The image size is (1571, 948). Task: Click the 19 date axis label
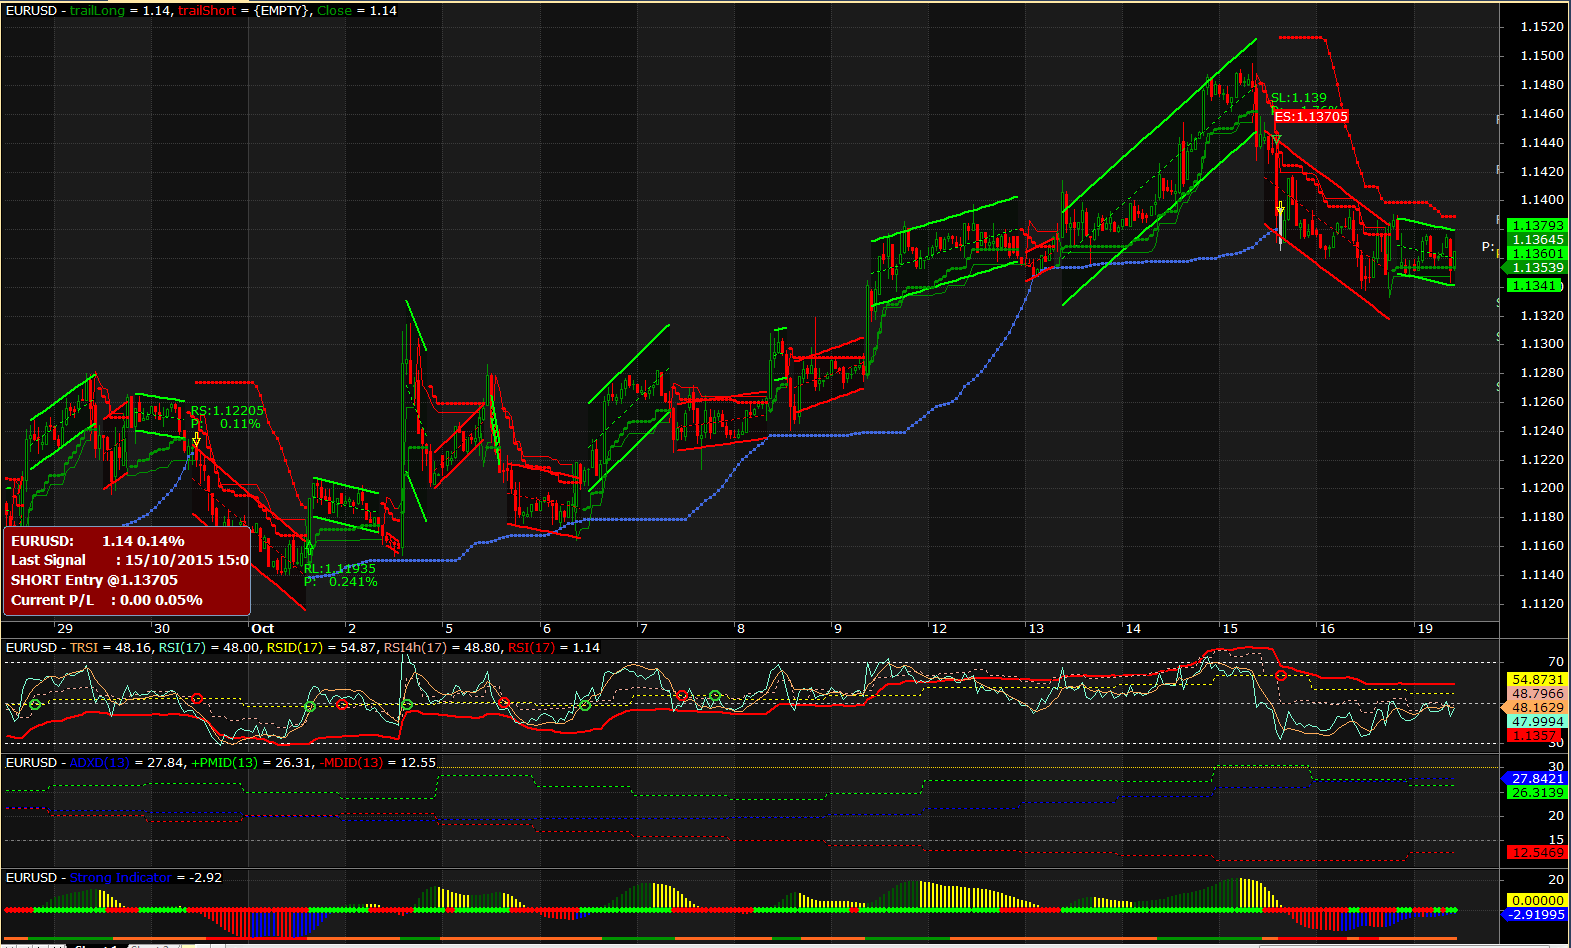click(1425, 629)
